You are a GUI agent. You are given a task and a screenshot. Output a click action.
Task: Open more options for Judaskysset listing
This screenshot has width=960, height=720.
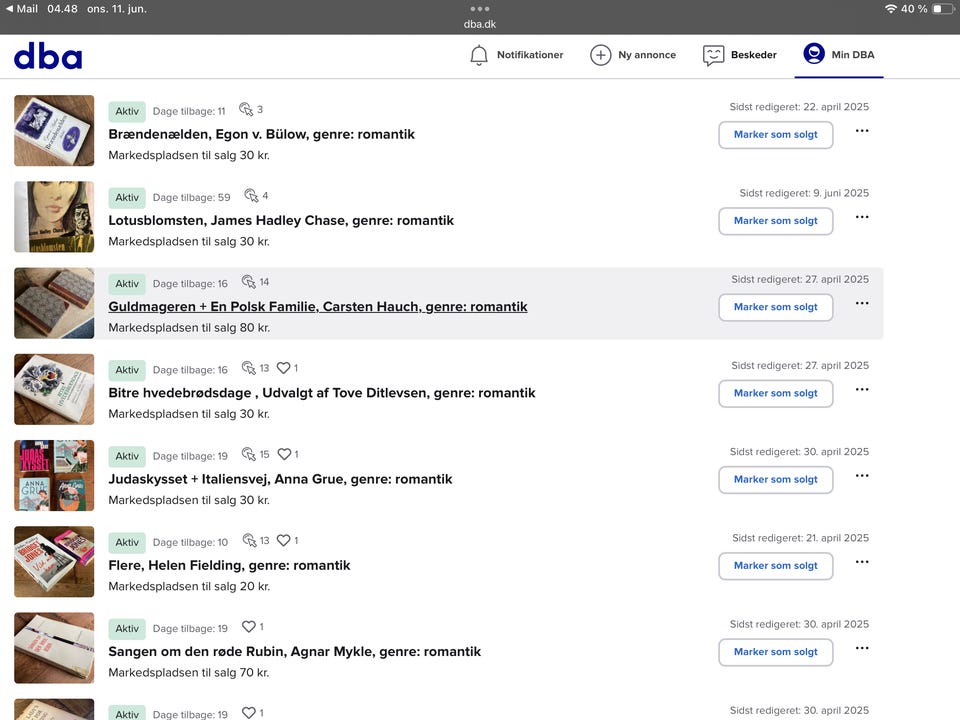[862, 476]
